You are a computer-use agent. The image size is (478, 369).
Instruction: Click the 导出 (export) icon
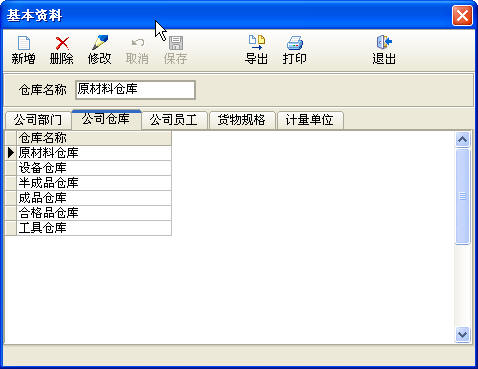[x=257, y=43]
